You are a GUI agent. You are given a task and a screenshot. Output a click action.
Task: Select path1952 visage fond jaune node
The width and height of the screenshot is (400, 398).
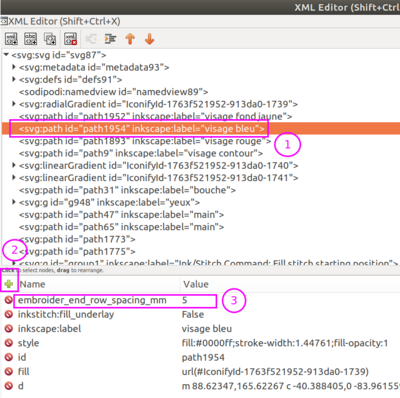[x=155, y=116]
